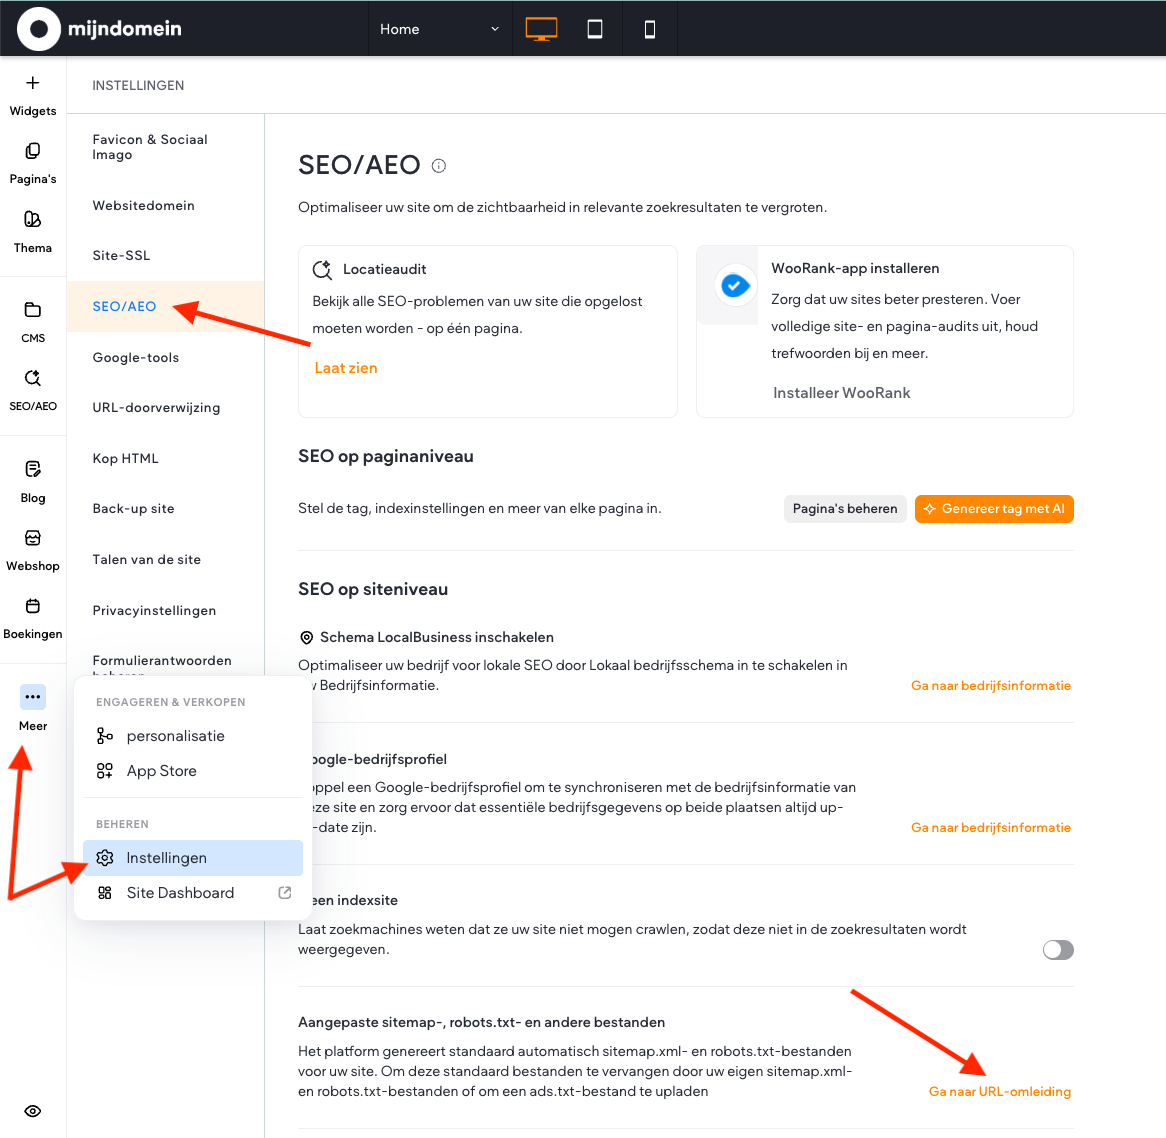Open the Meer more-options menu
The width and height of the screenshot is (1166, 1138).
pyautogui.click(x=33, y=697)
